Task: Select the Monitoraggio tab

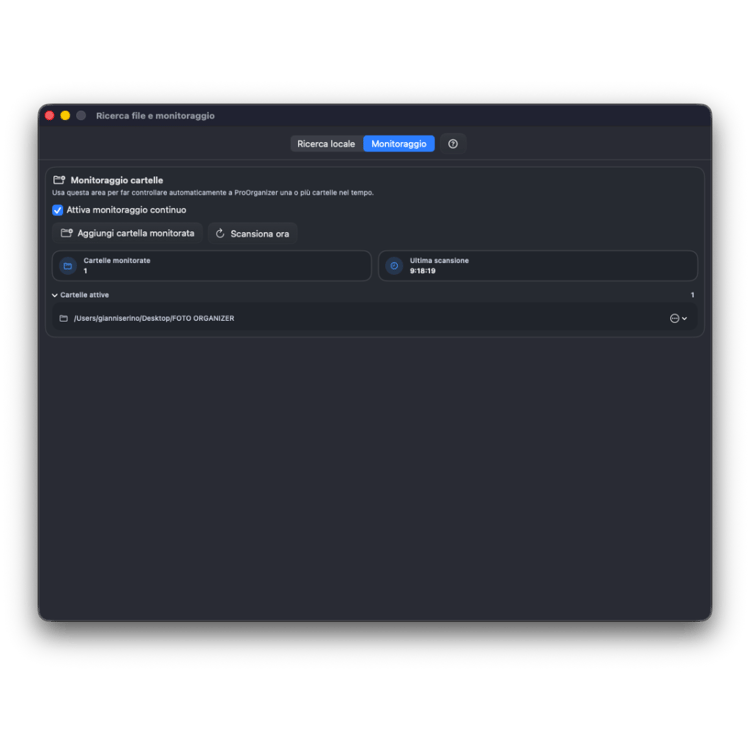Action: click(x=399, y=144)
